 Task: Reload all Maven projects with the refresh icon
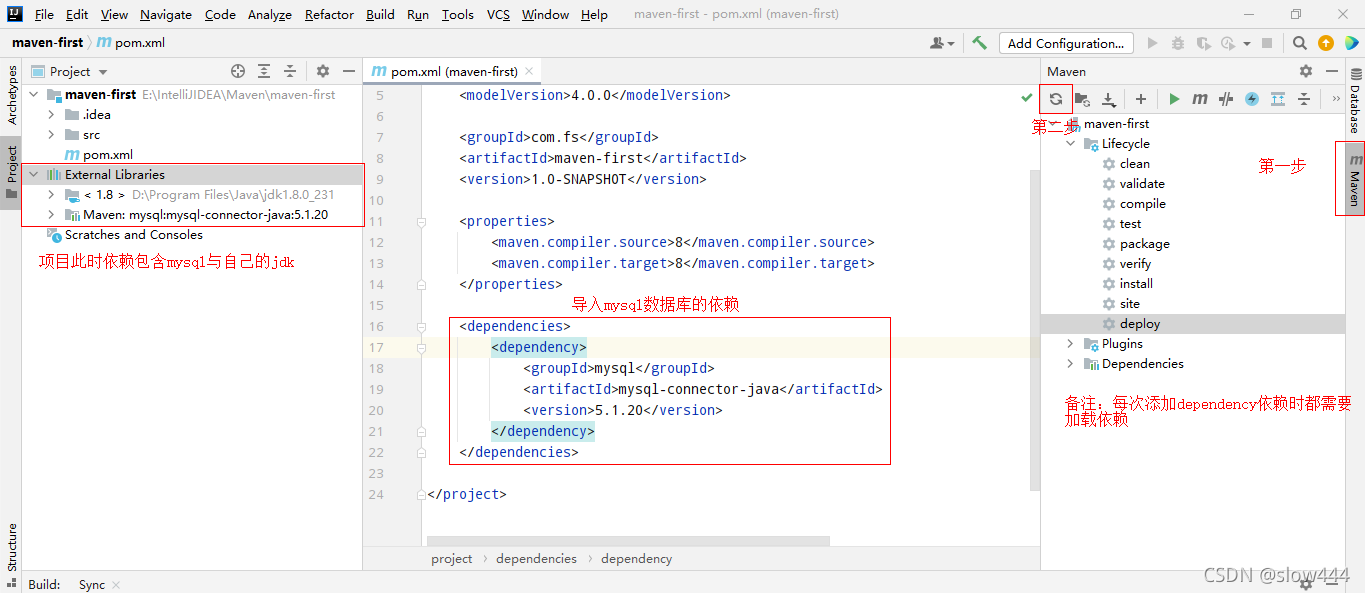pos(1056,99)
